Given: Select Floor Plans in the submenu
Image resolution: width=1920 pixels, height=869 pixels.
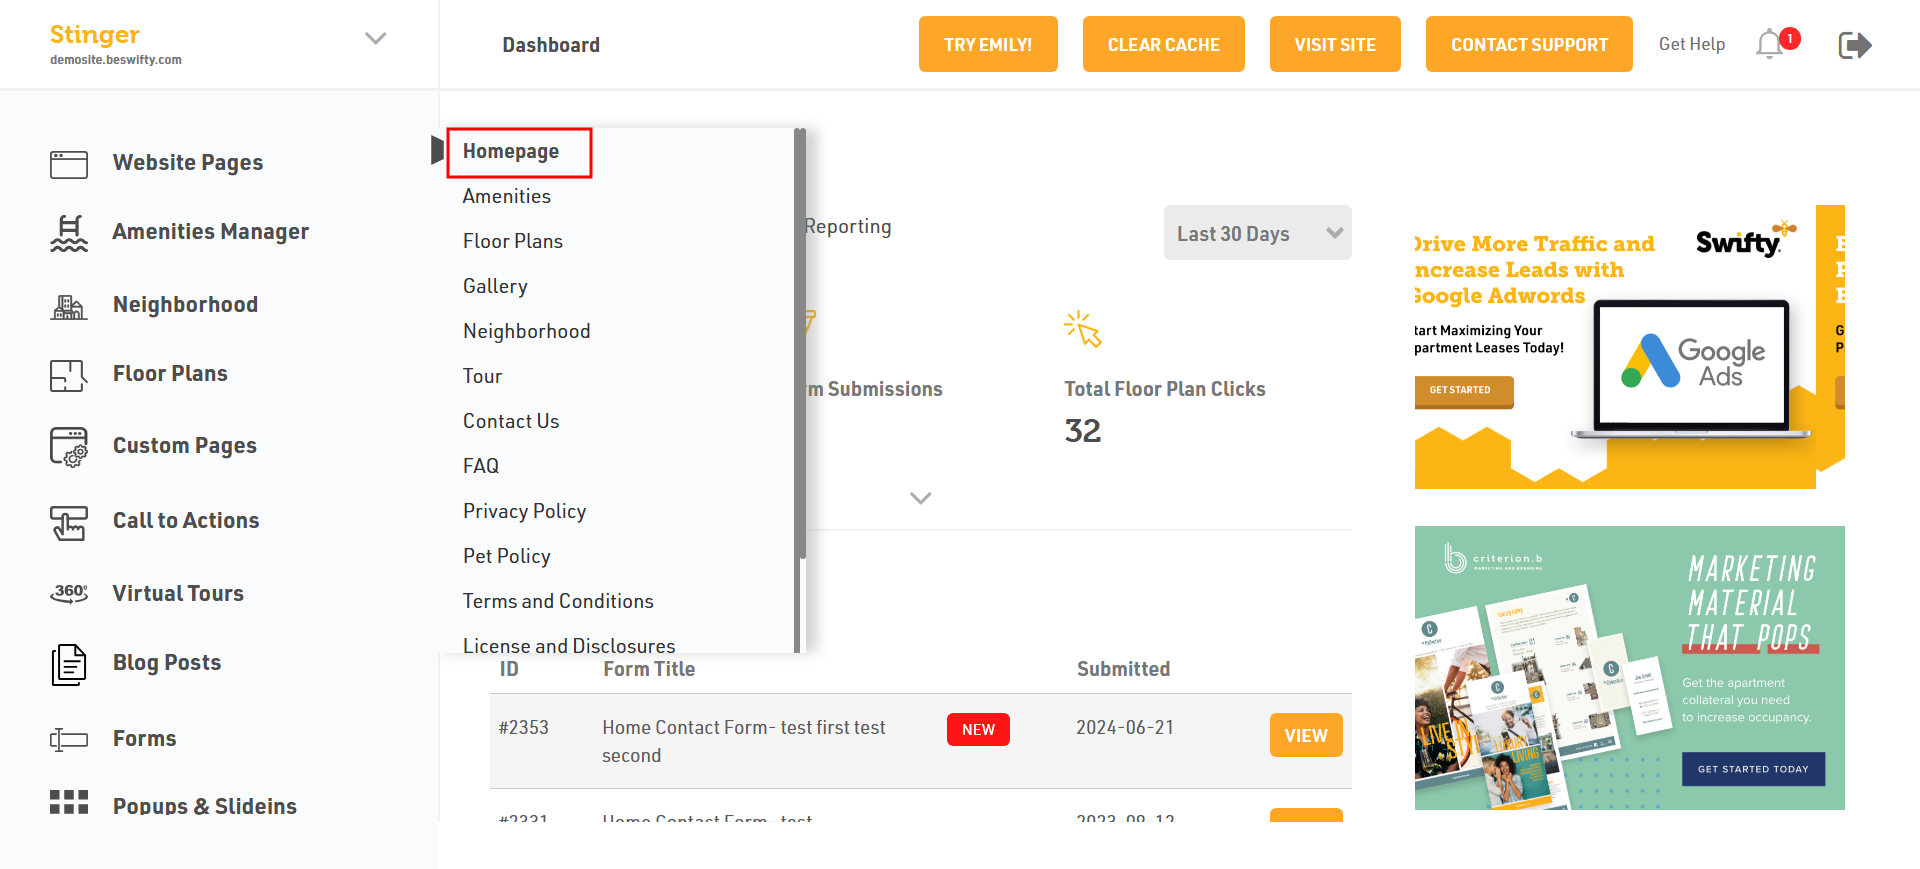Looking at the screenshot, I should pyautogui.click(x=513, y=241).
